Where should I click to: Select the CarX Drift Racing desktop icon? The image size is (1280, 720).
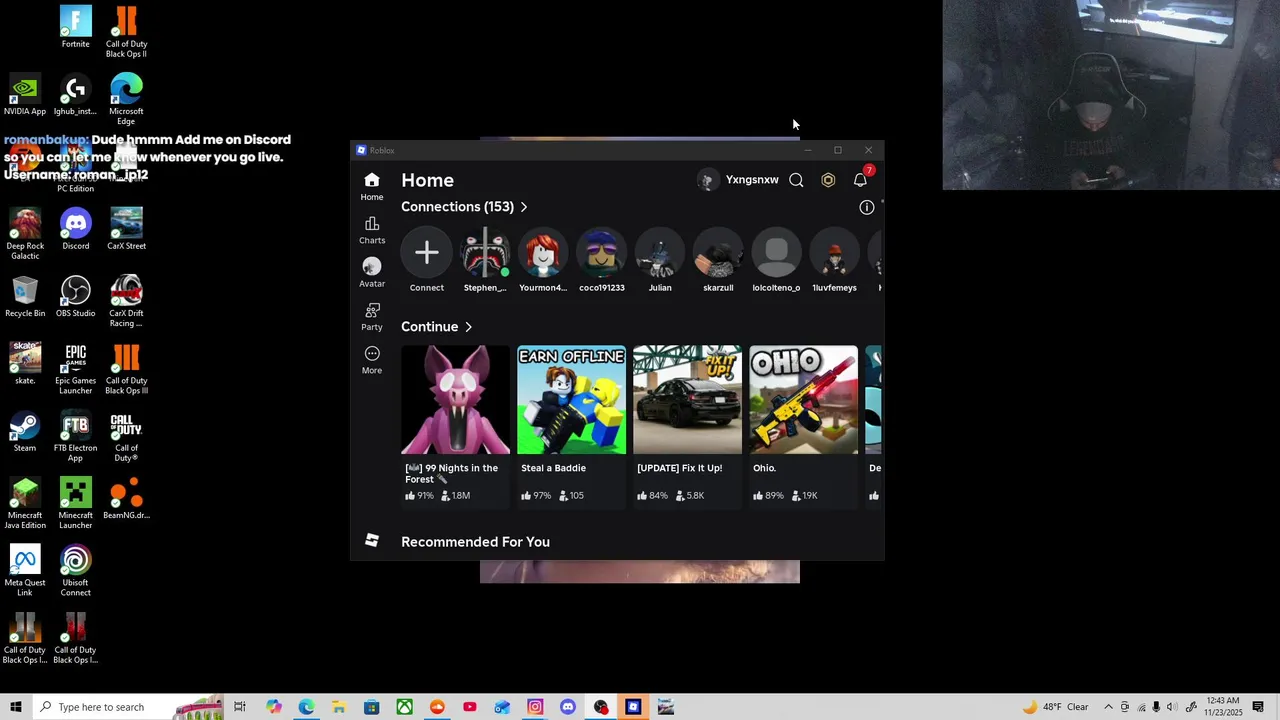pos(126,301)
